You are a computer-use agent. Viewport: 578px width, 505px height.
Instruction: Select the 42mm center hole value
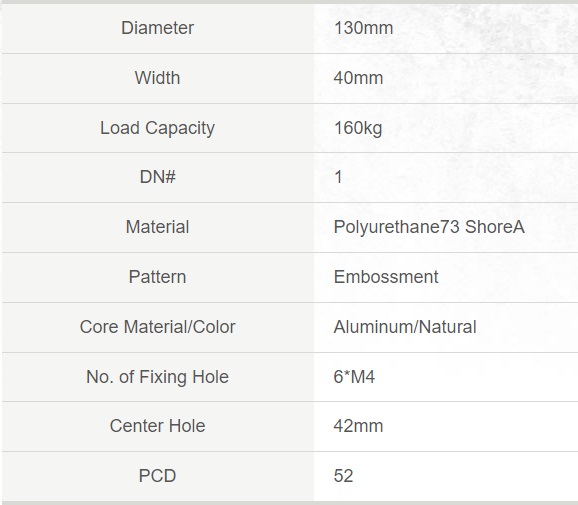tap(358, 426)
